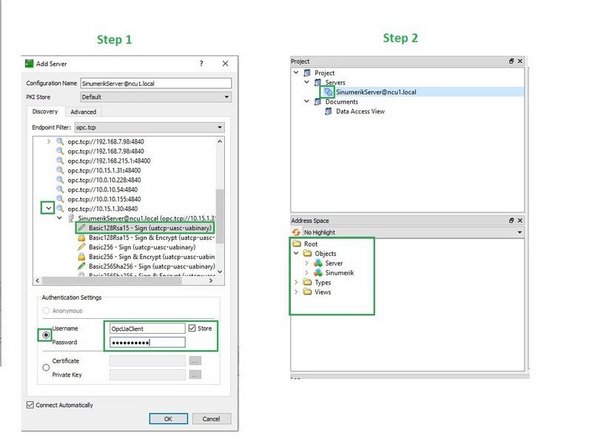This screenshot has width=592, height=444.
Task: Click the Add Server green title icon
Action: point(29,63)
